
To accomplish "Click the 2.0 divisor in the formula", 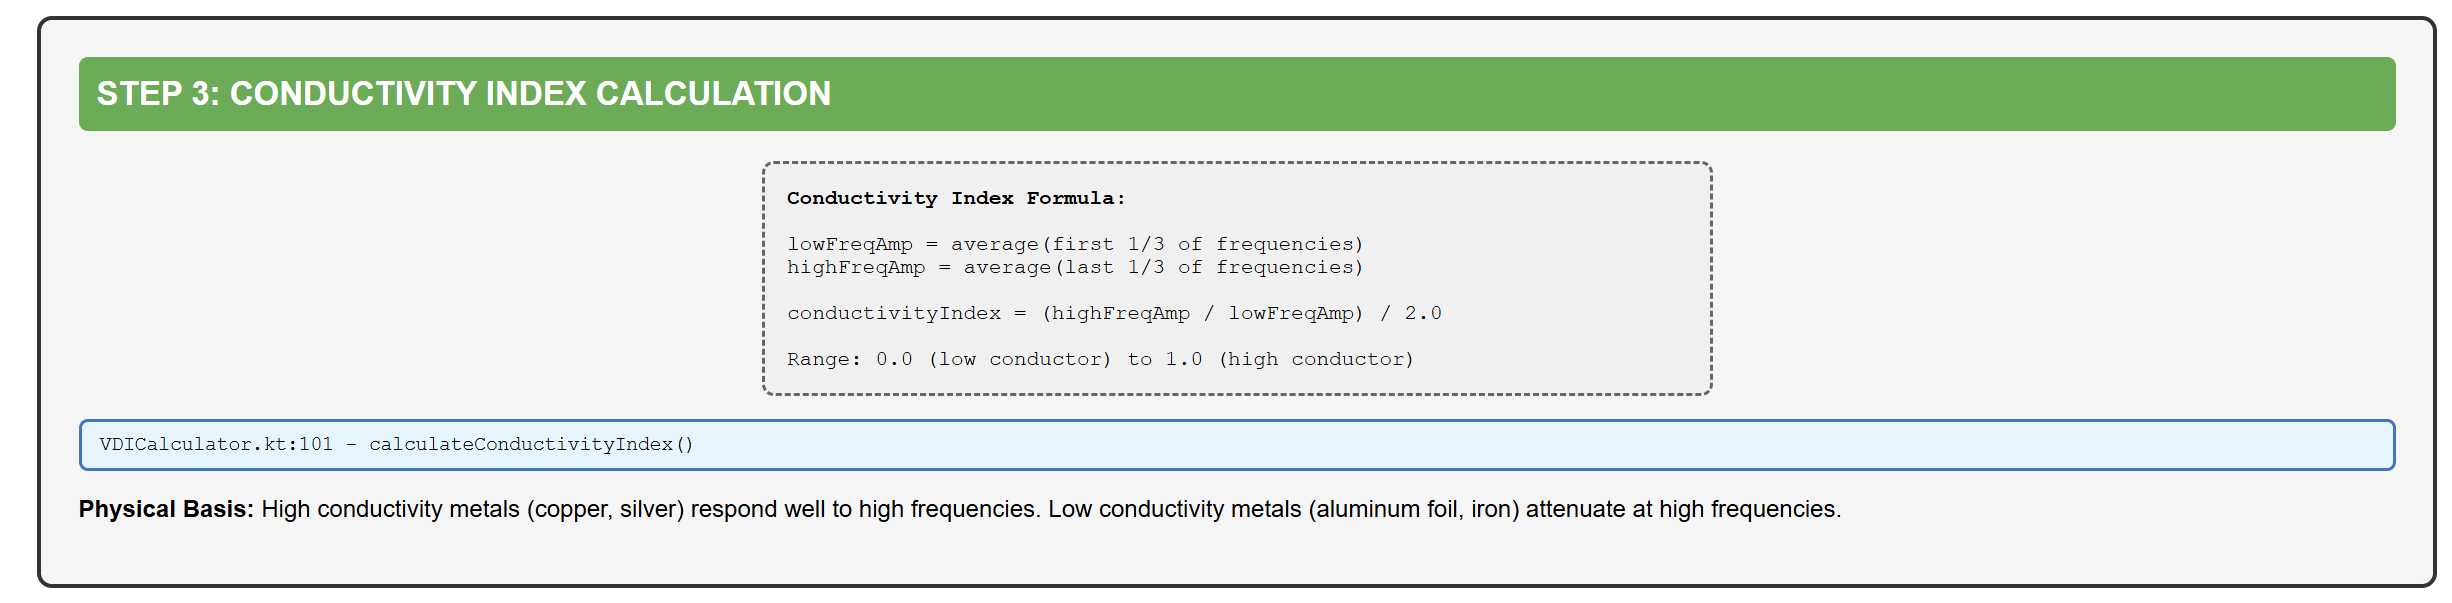I will 1422,313.
